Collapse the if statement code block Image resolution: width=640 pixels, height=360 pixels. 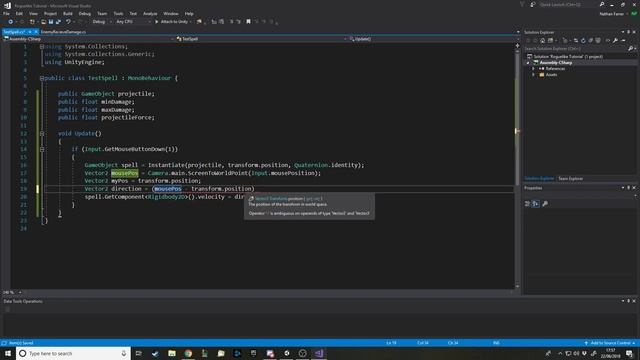[x=42, y=149]
